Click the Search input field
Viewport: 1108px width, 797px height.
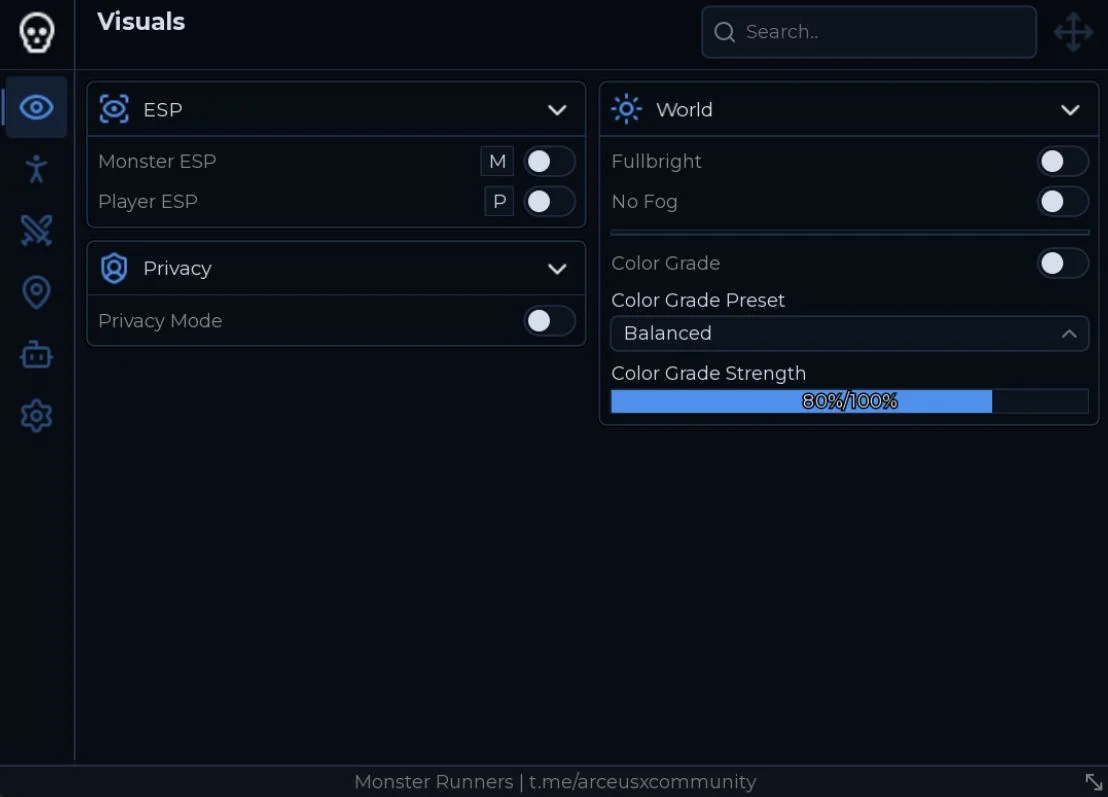868,32
